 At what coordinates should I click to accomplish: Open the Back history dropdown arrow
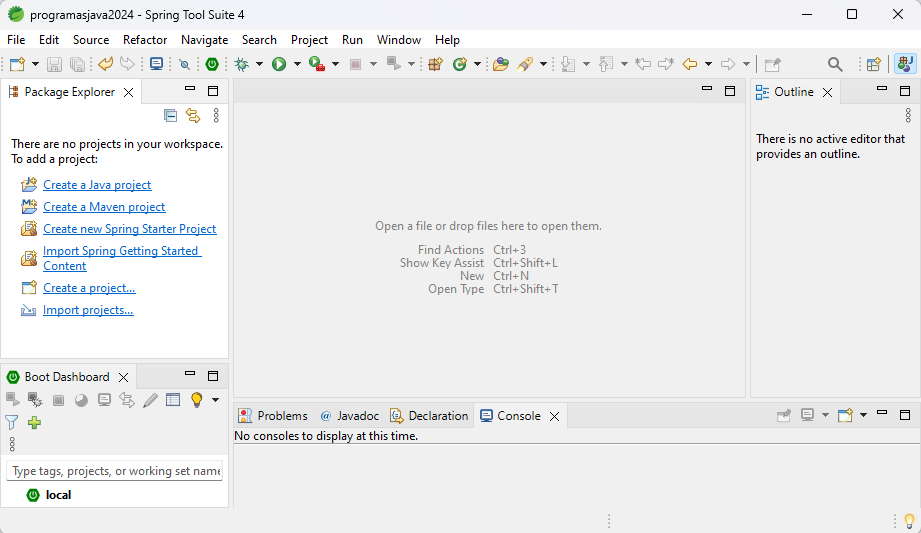708,64
